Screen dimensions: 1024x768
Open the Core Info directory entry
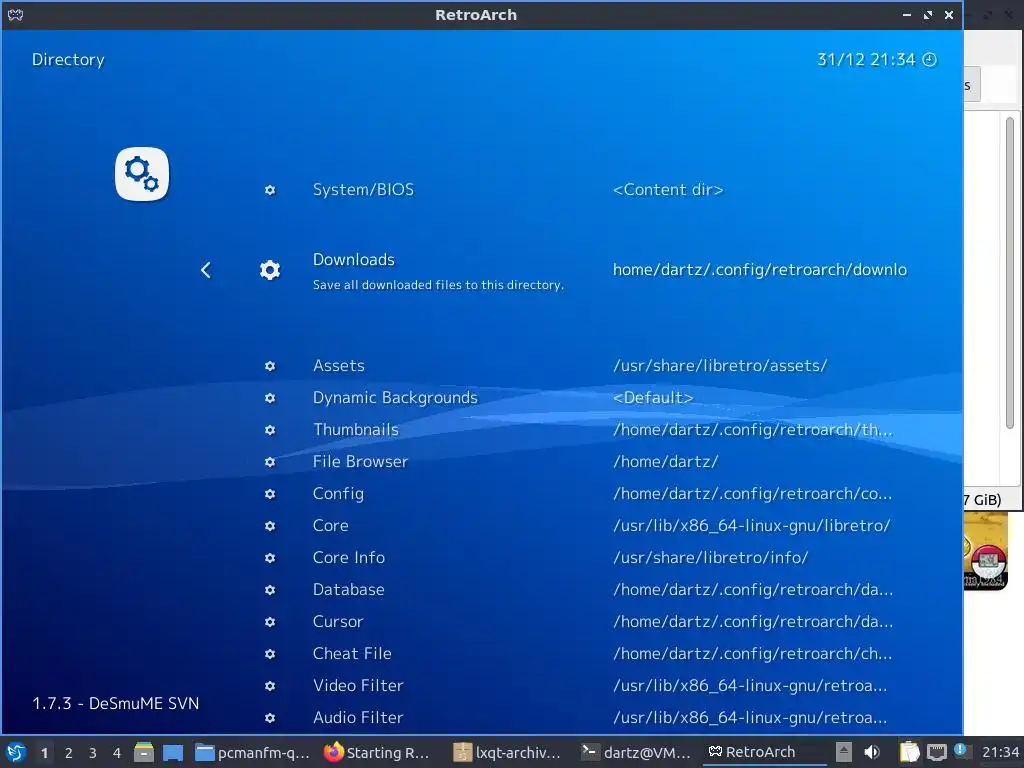pyautogui.click(x=349, y=558)
